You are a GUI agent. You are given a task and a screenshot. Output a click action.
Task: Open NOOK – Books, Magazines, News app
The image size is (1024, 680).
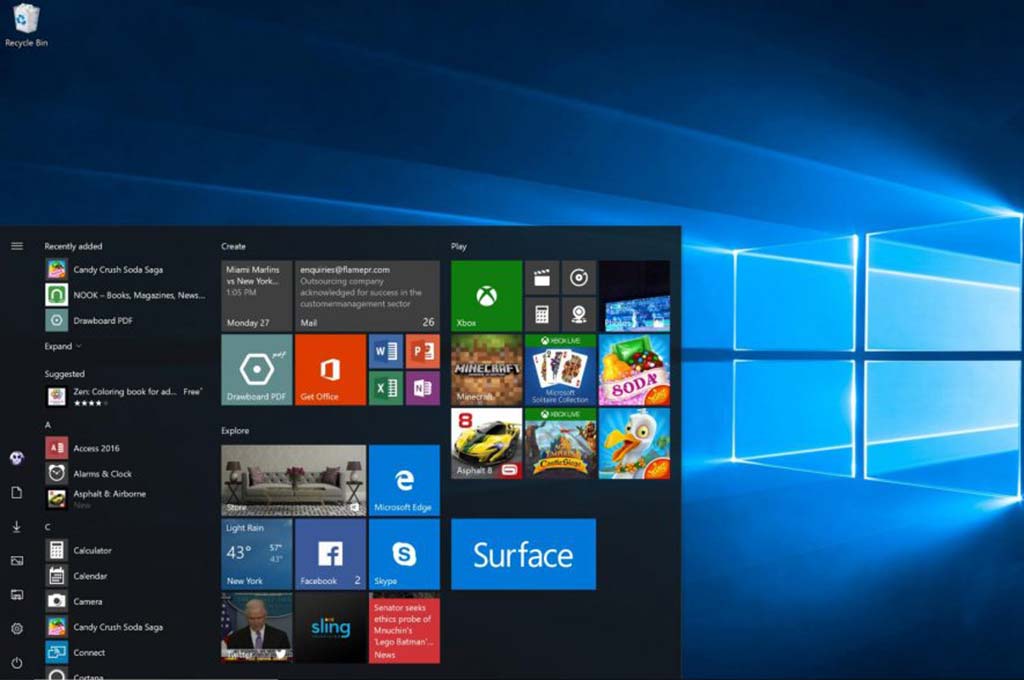pos(125,295)
